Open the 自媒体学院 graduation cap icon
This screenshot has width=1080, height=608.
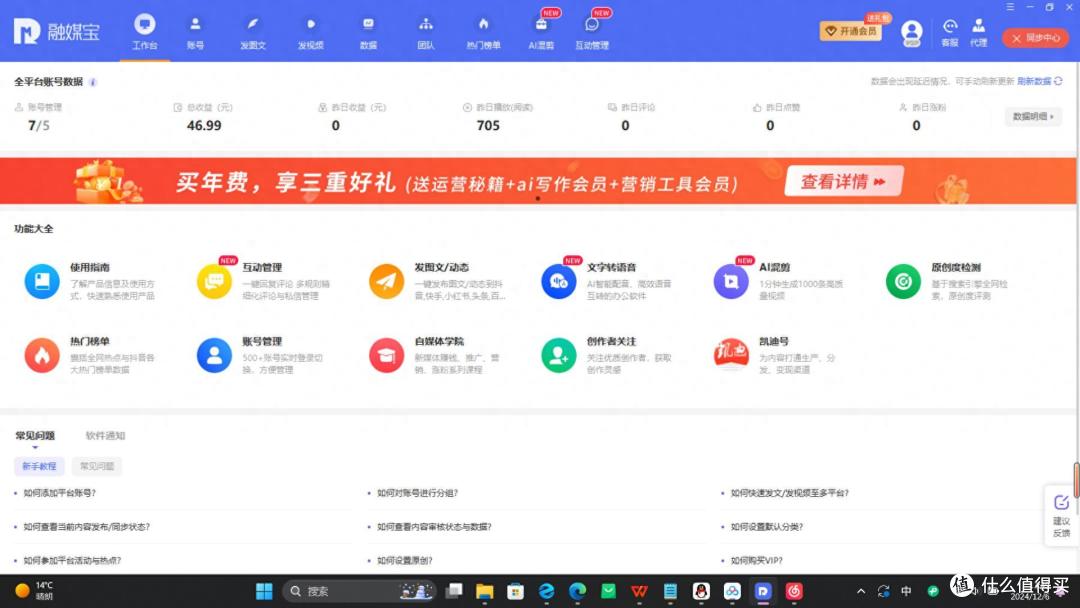[386, 355]
